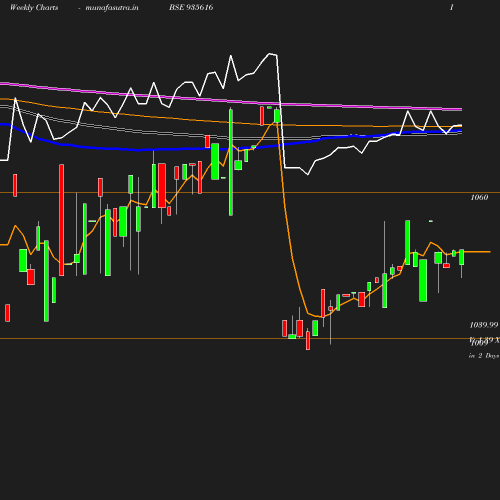This screenshot has width=500, height=500.
Task: Click the "Weekly Charts" title text
Action: (34, 8)
